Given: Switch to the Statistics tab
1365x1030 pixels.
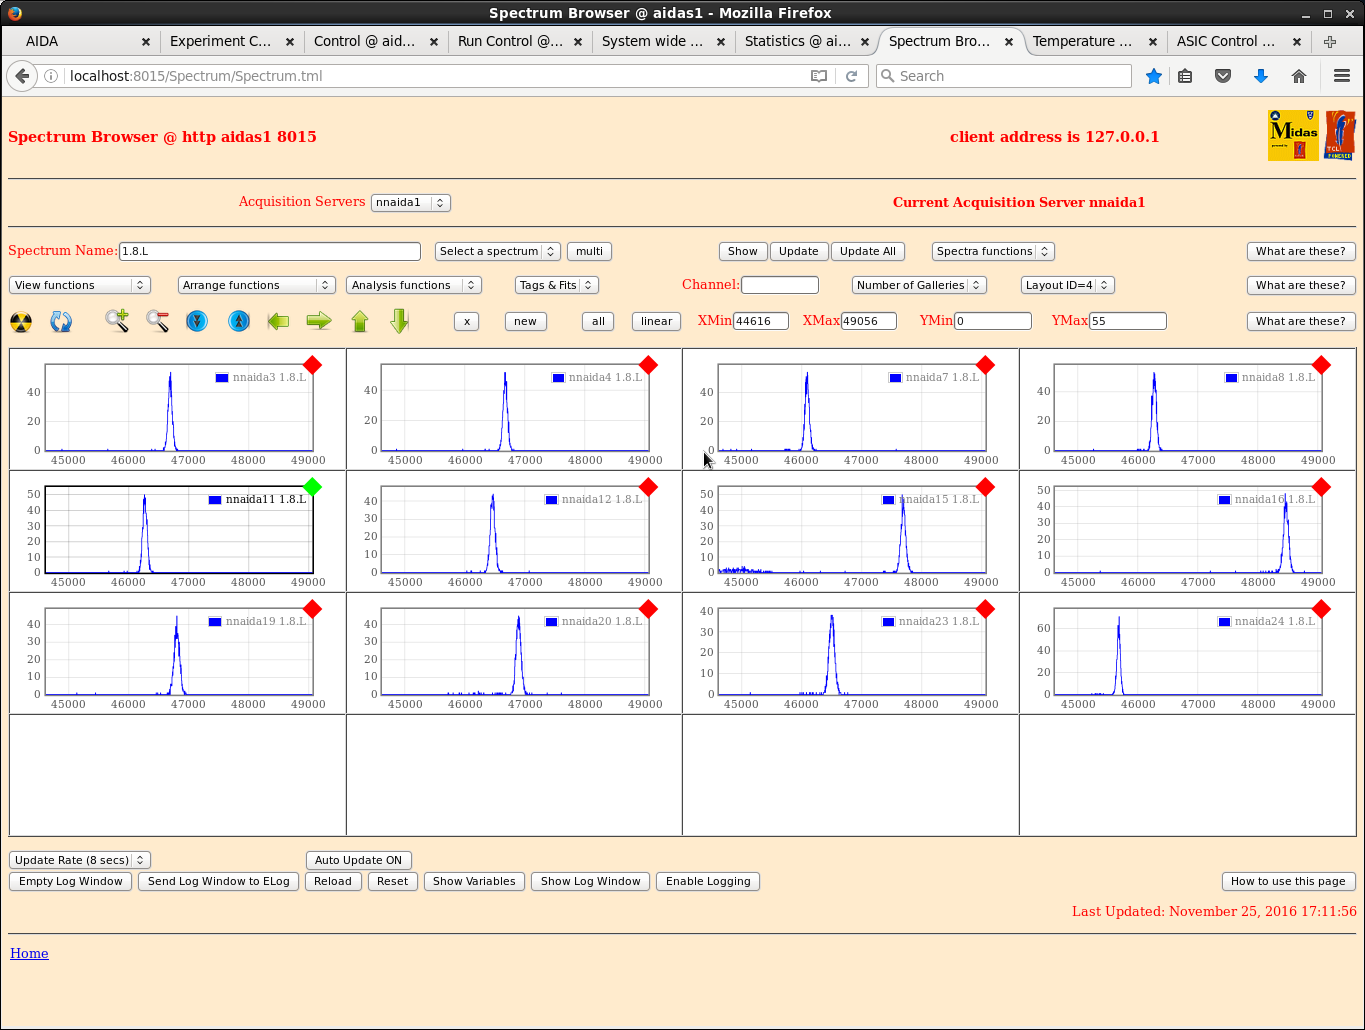Looking at the screenshot, I should tap(806, 42).
